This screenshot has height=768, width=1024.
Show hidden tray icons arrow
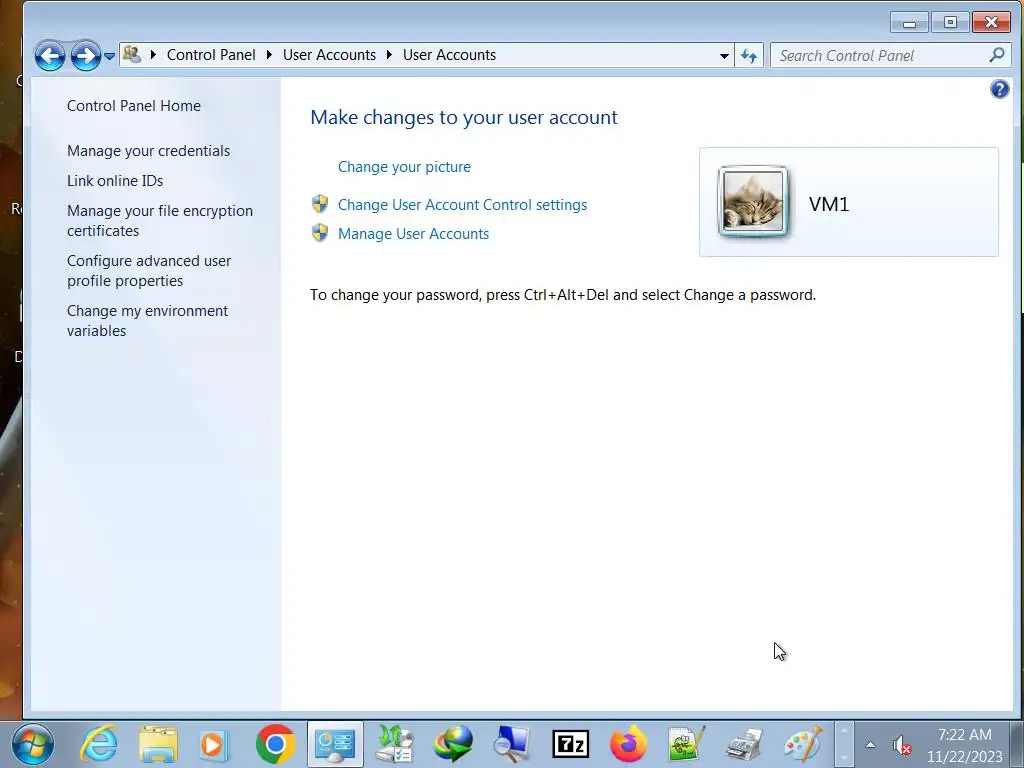[x=871, y=744]
